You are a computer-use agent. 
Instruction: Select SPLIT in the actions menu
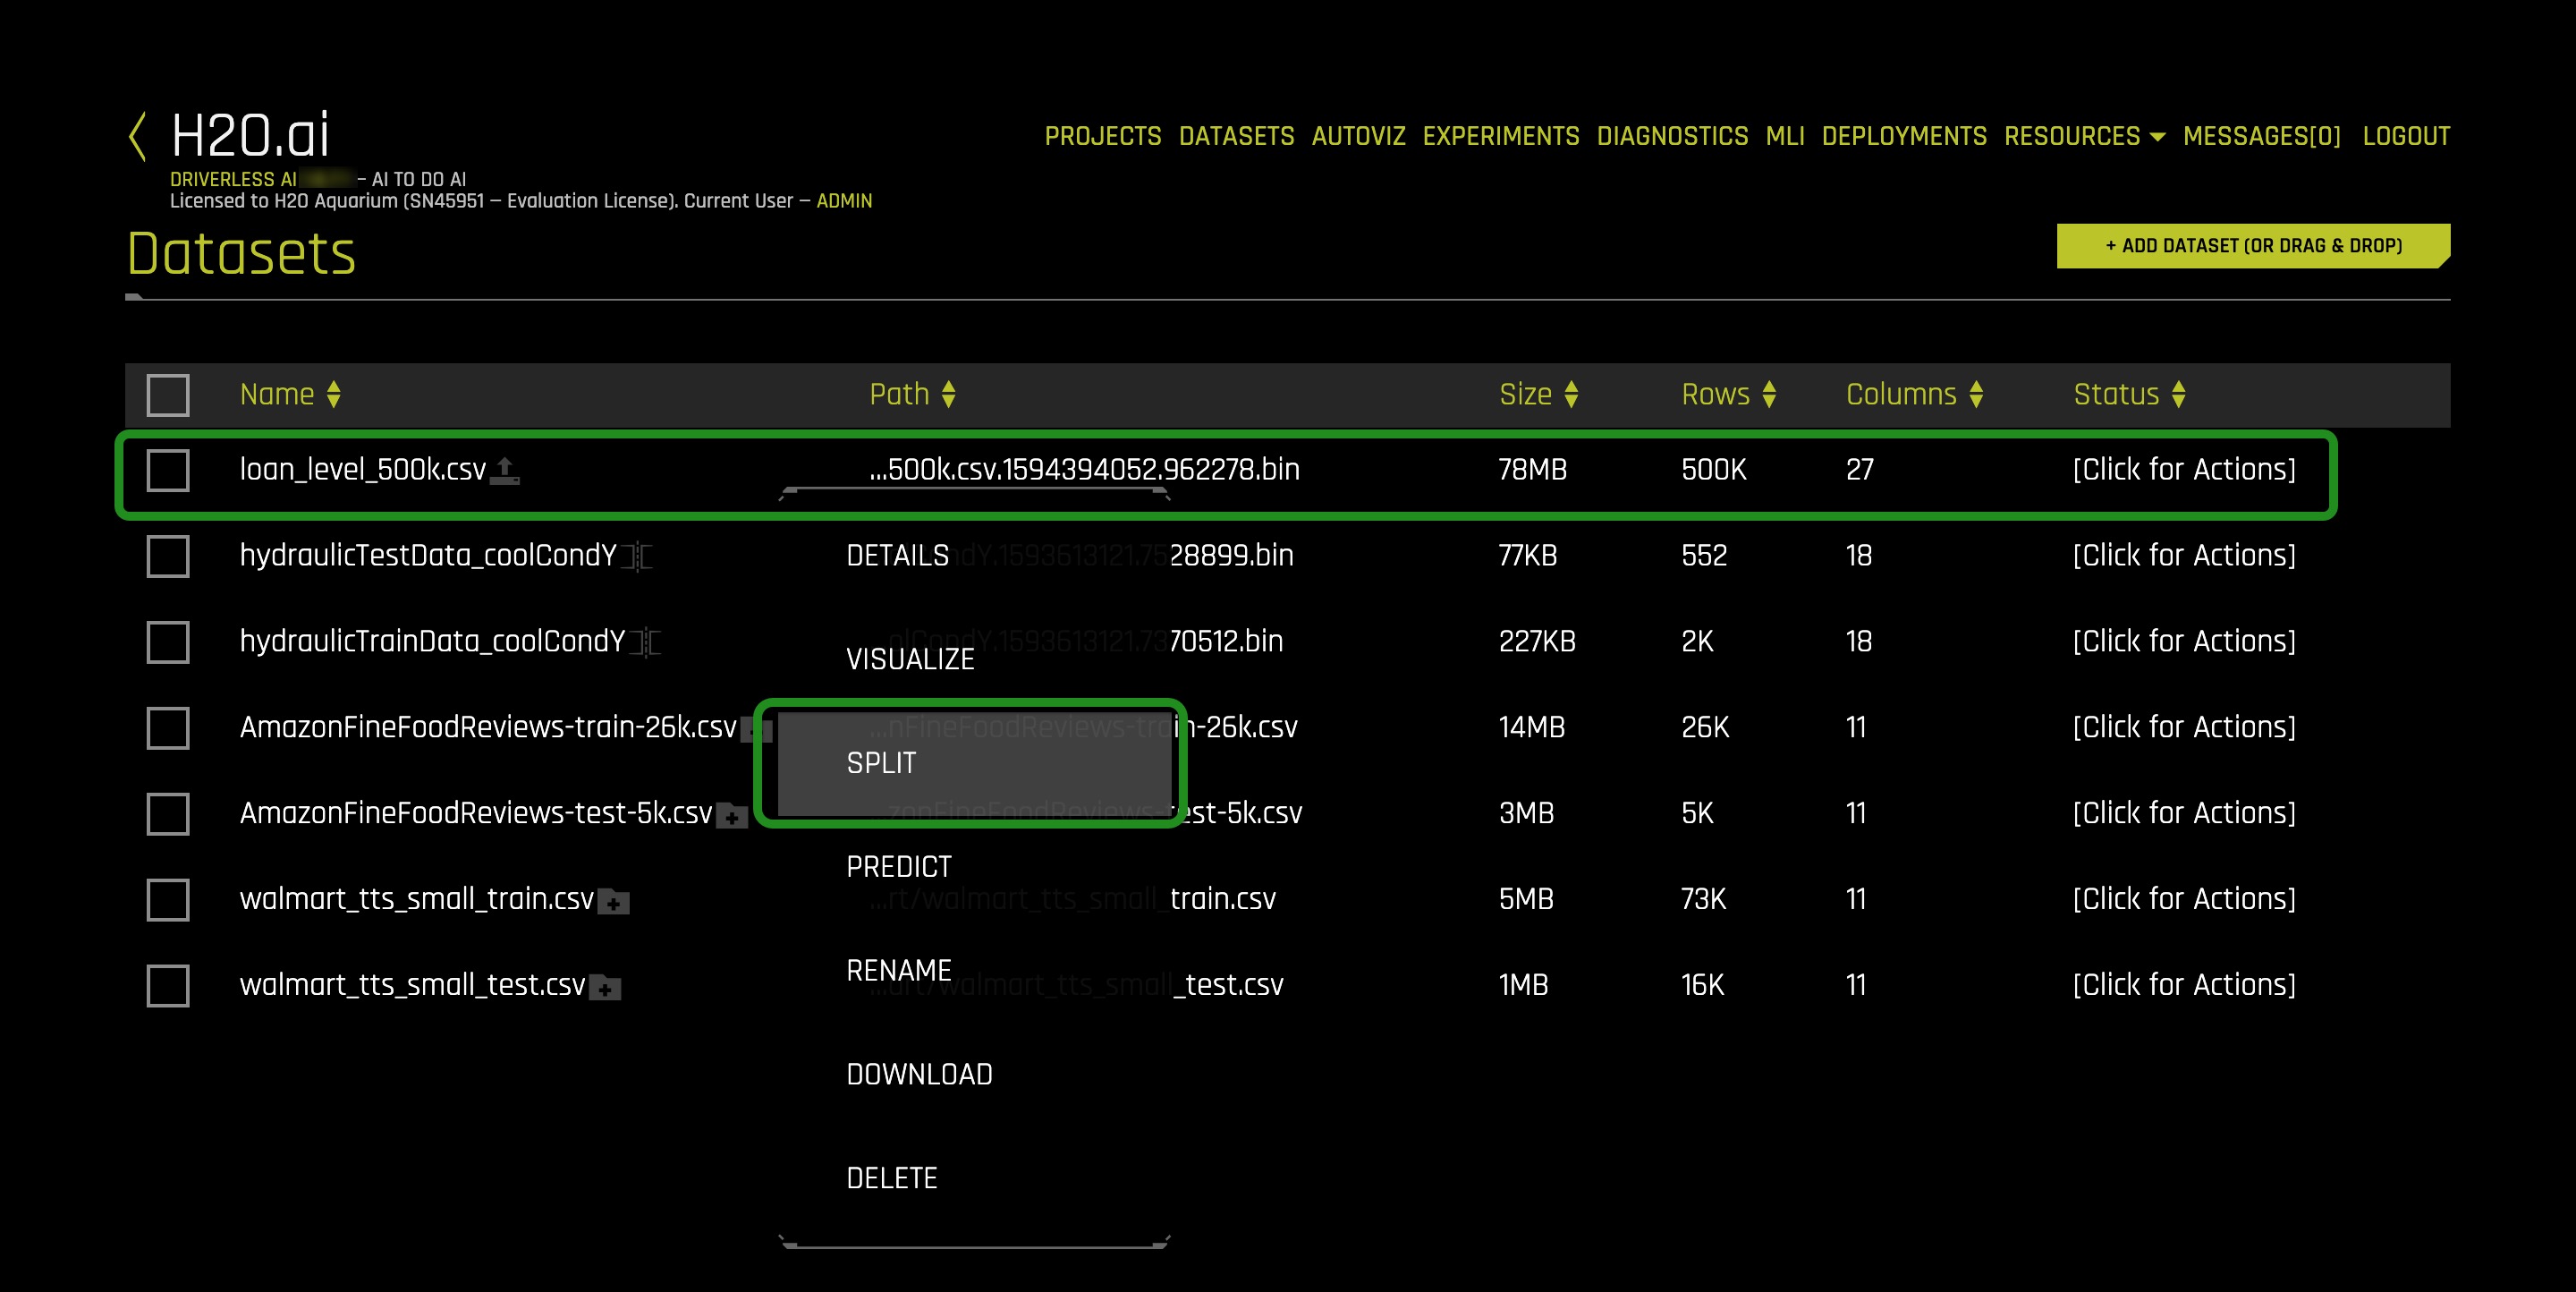coord(975,764)
